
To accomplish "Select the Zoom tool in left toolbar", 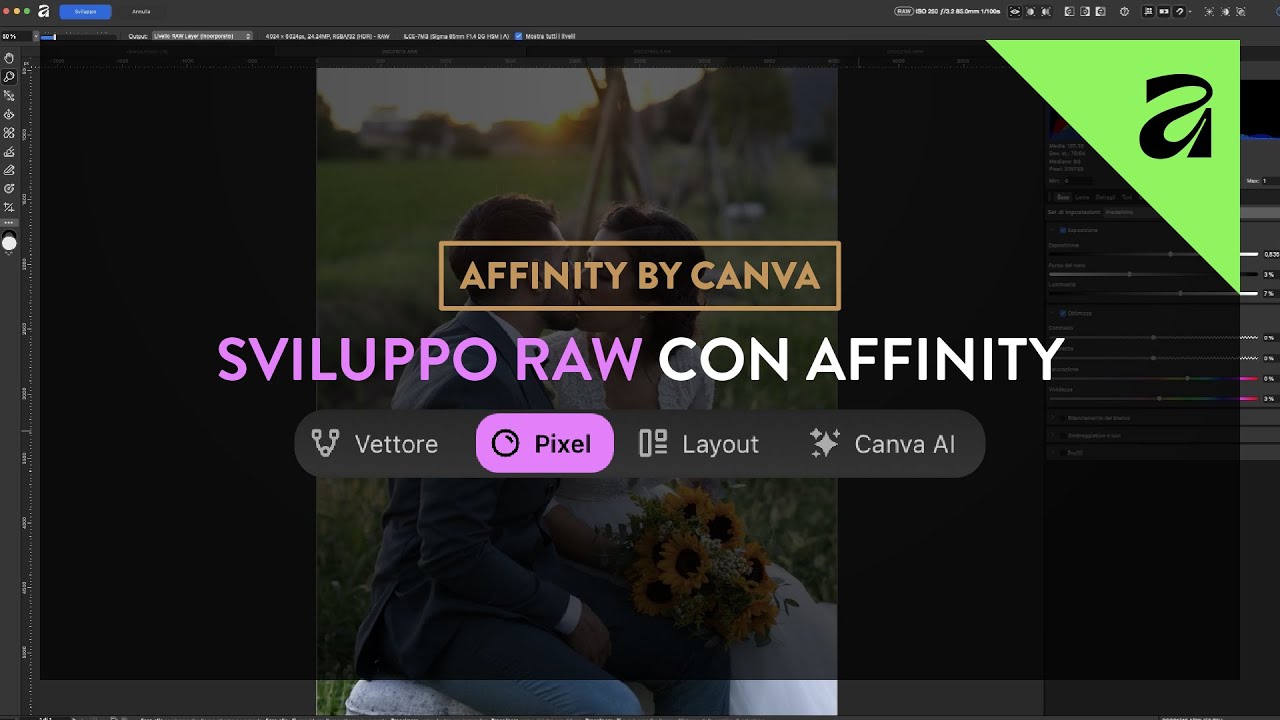I will [x=9, y=77].
